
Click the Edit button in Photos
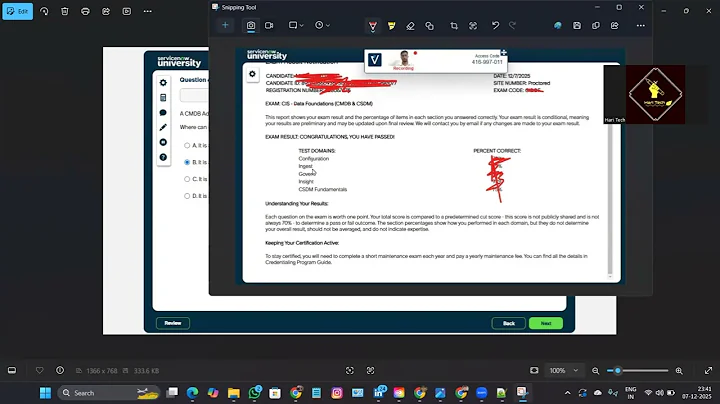(17, 11)
